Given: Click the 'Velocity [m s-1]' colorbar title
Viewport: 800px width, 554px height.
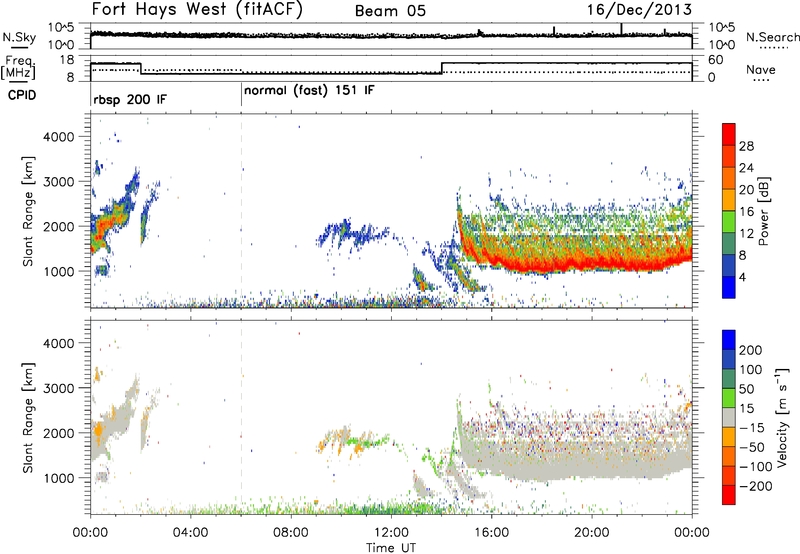Looking at the screenshot, I should pyautogui.click(x=782, y=417).
